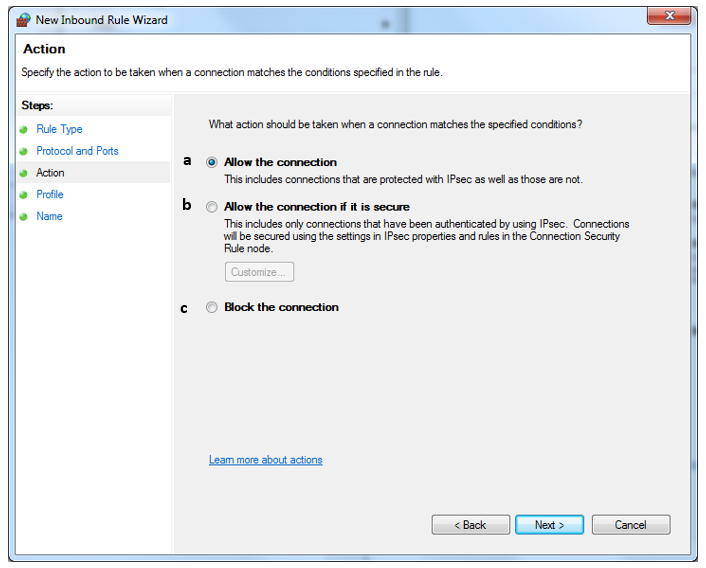Viewport: 706px width, 568px height.
Task: Click the green bullet beside Protocol and Ports
Action: coord(24,152)
